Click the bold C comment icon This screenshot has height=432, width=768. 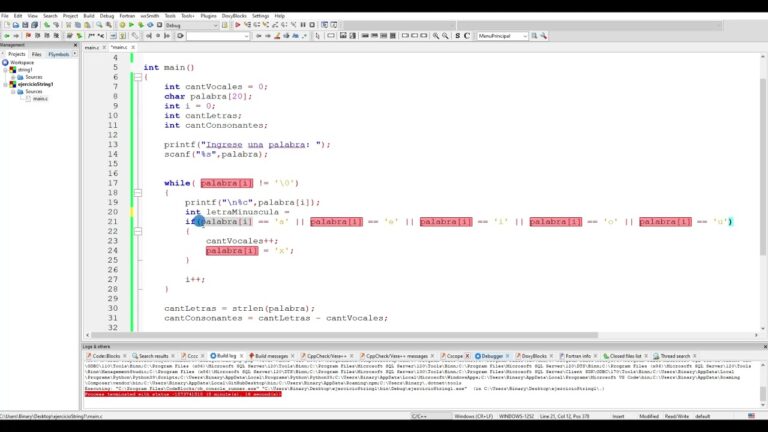(x=467, y=36)
